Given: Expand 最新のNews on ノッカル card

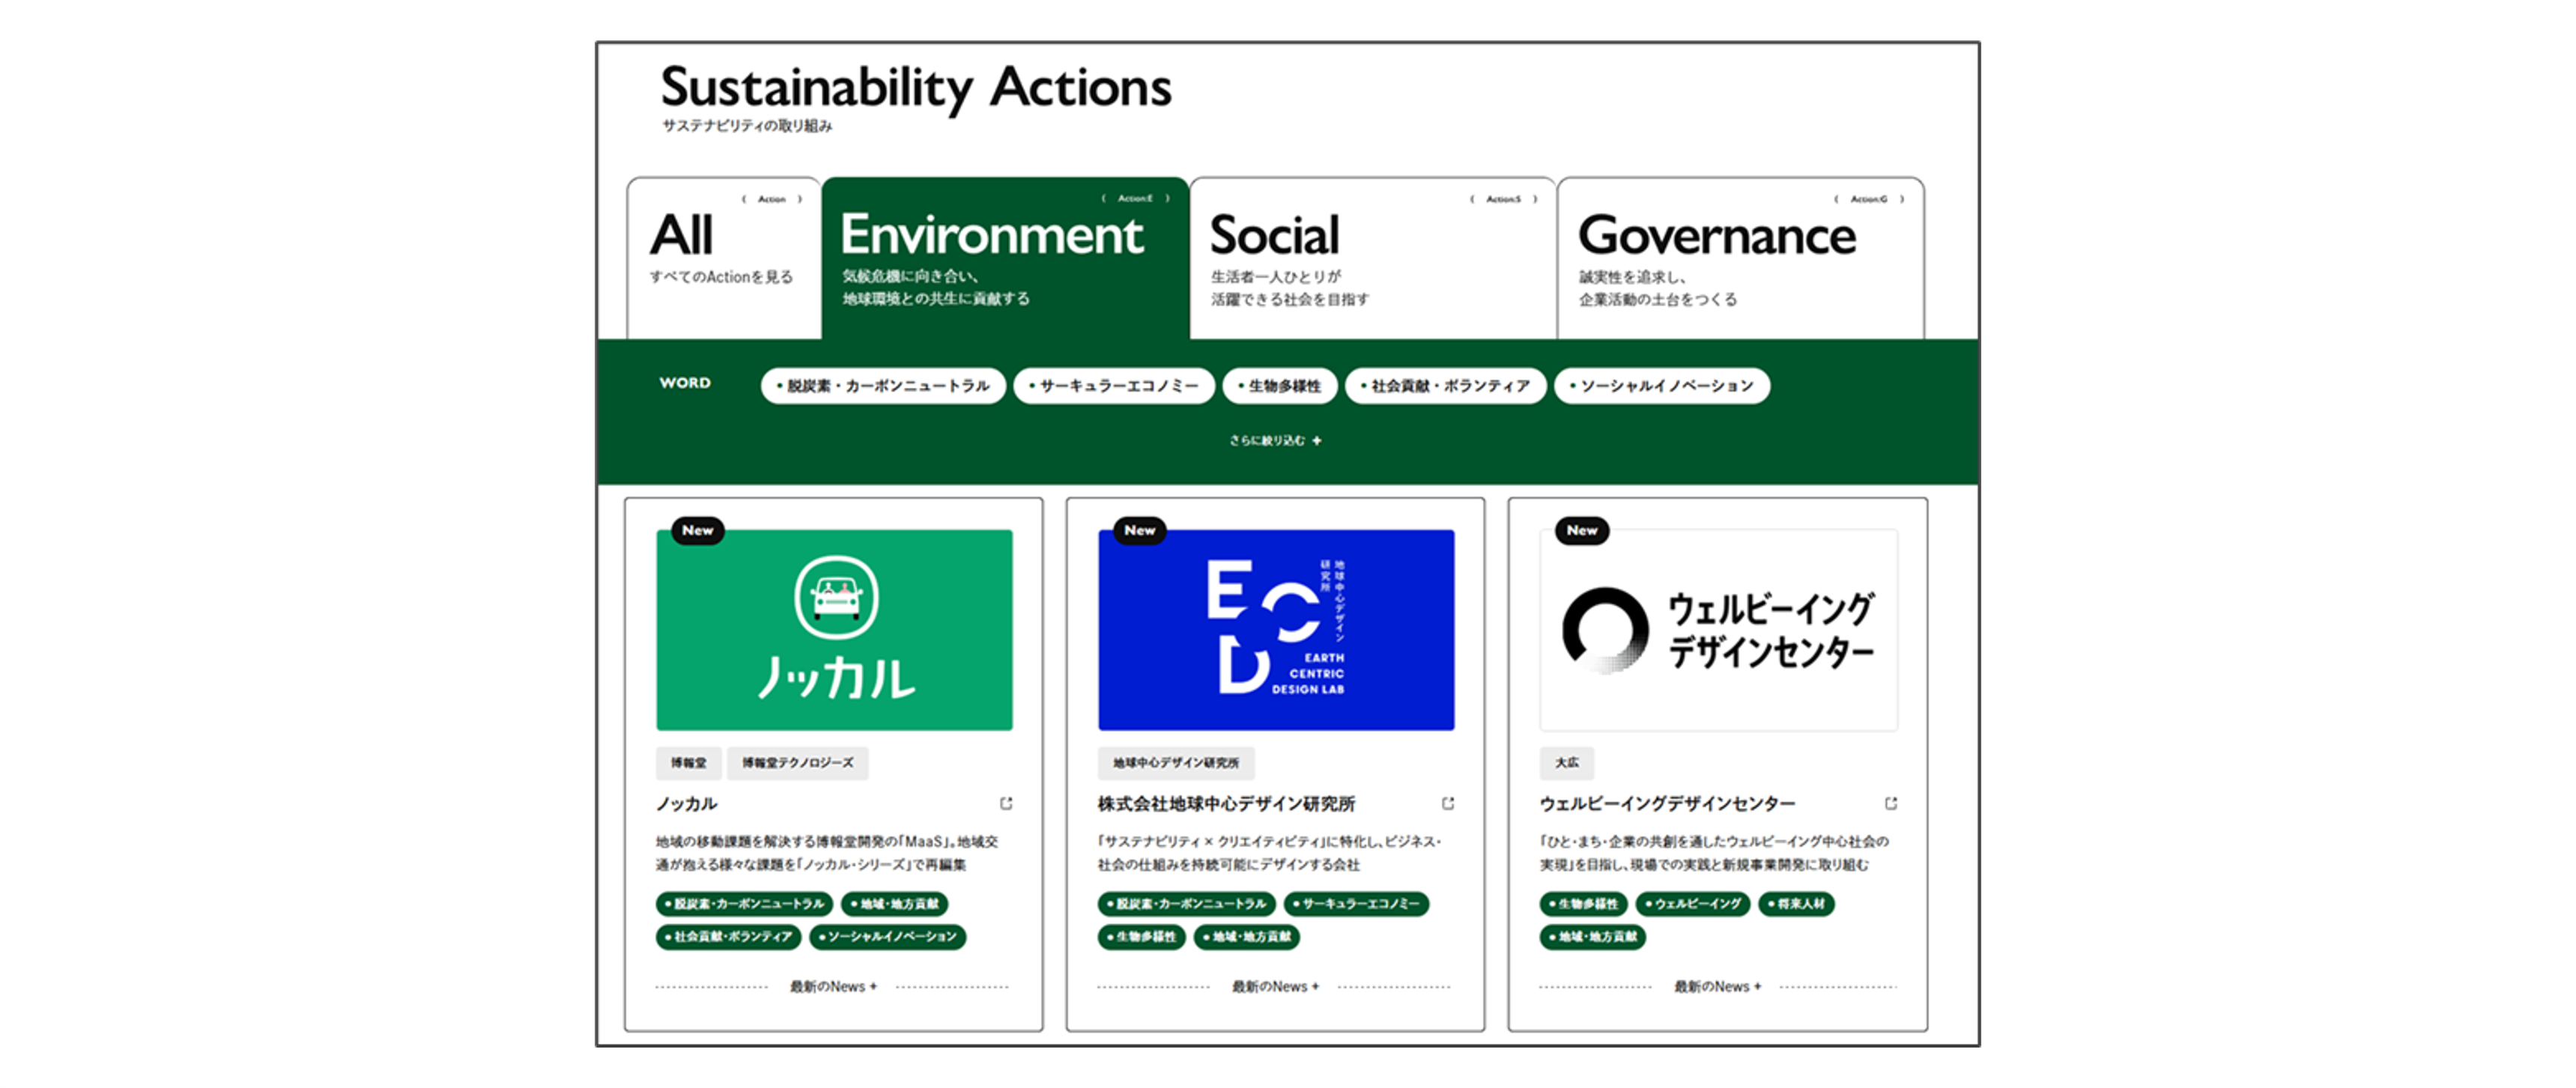Looking at the screenshot, I should [833, 986].
